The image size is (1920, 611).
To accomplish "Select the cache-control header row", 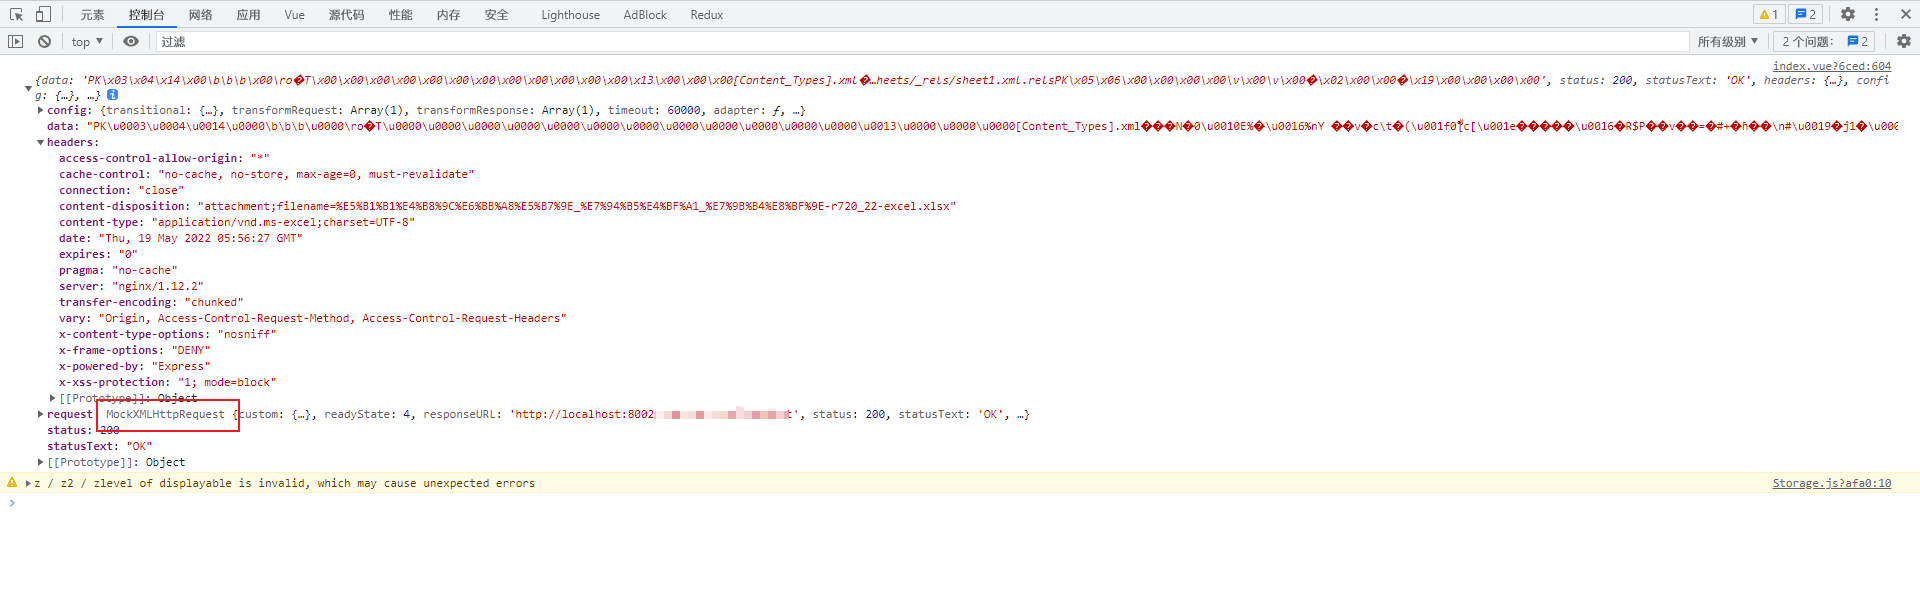I will click(x=266, y=174).
